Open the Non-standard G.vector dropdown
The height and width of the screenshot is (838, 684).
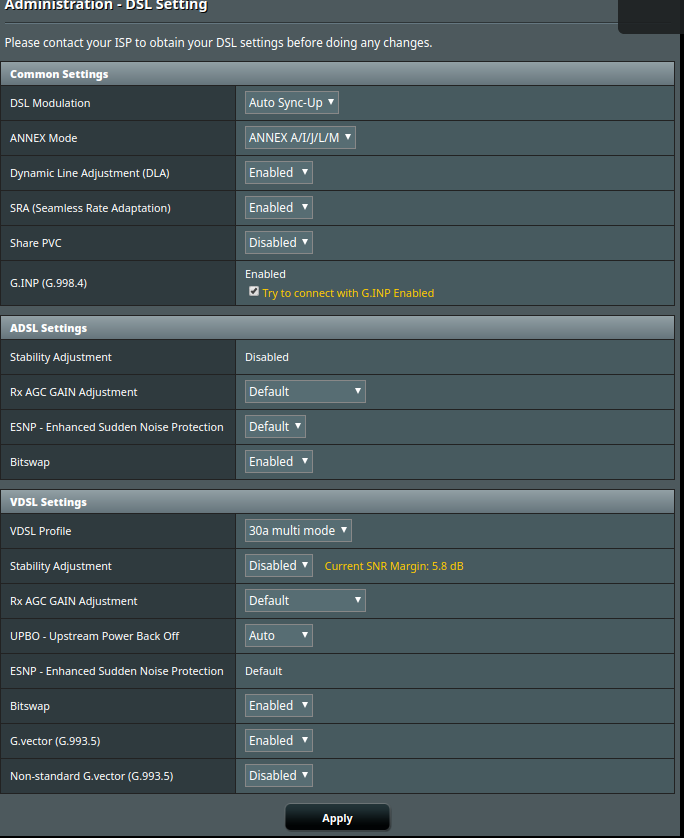click(x=279, y=776)
